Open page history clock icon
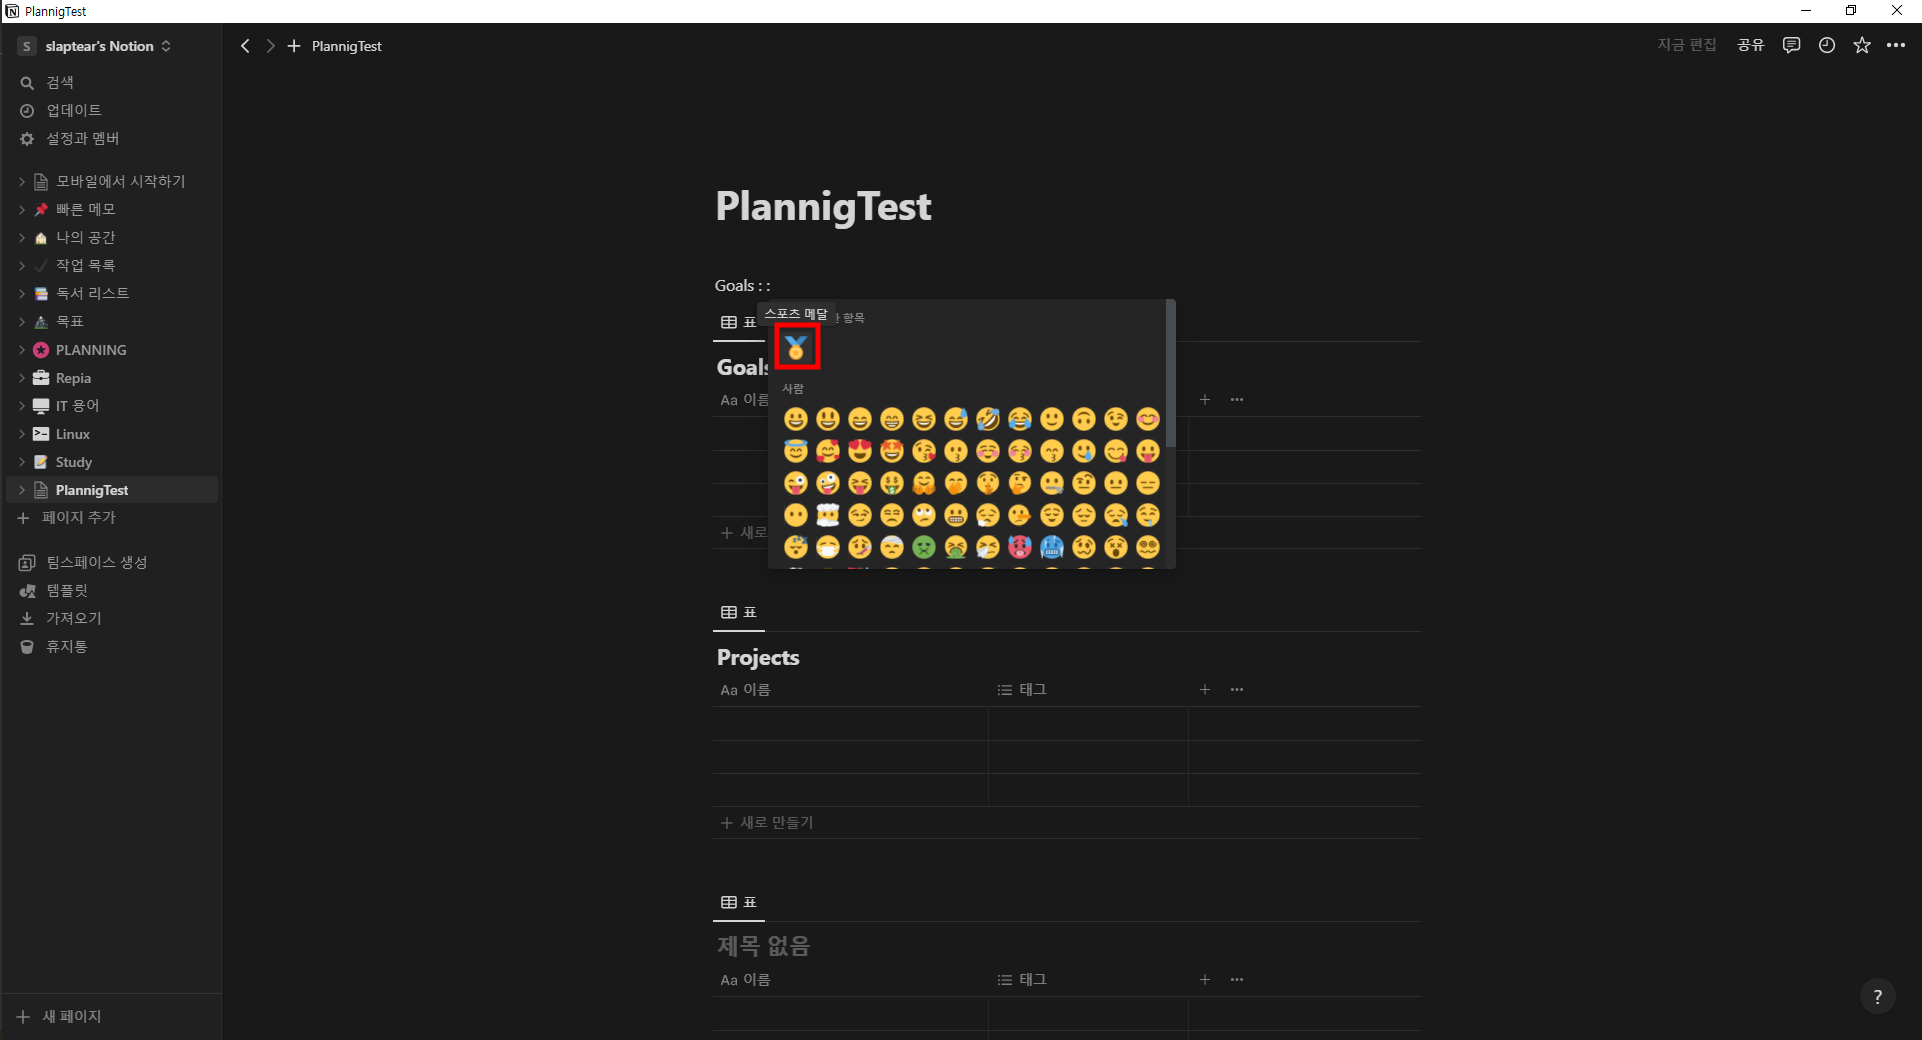The image size is (1922, 1040). point(1826,46)
